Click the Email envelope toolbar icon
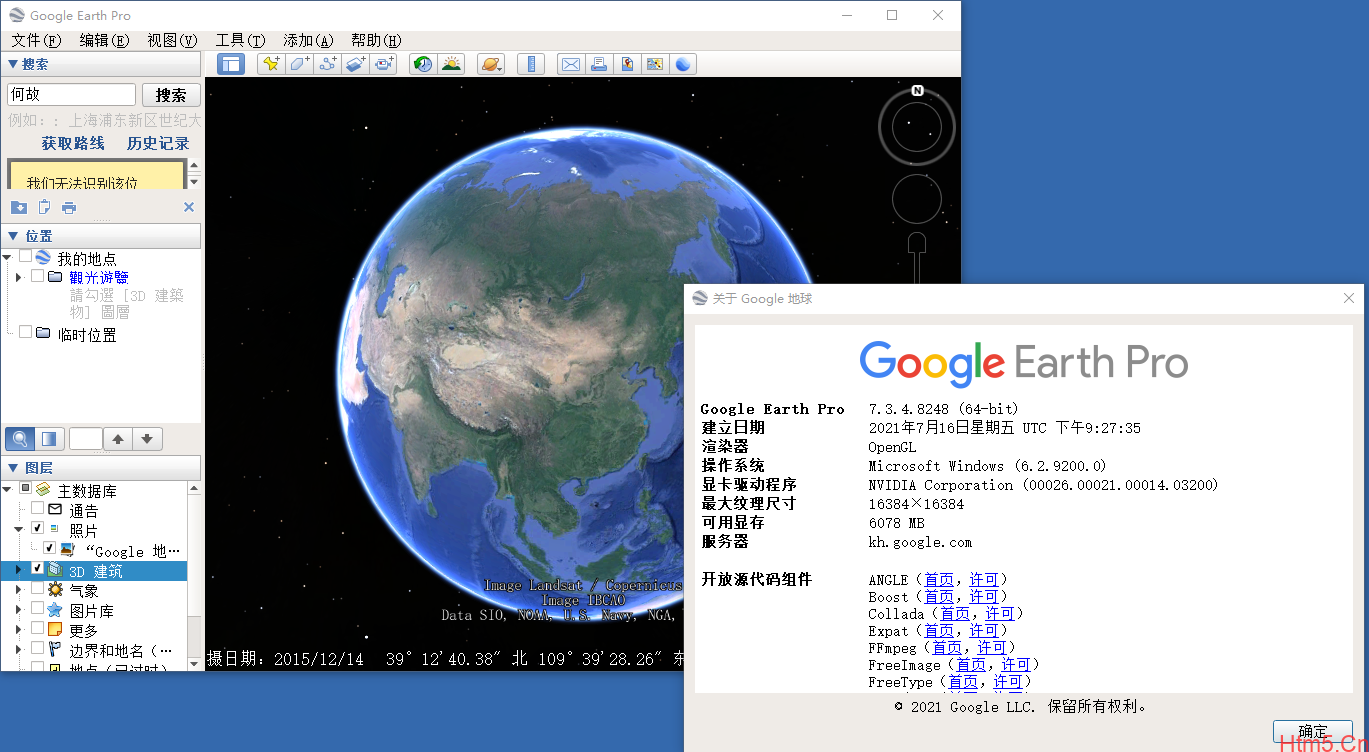This screenshot has width=1369, height=752. 570,64
